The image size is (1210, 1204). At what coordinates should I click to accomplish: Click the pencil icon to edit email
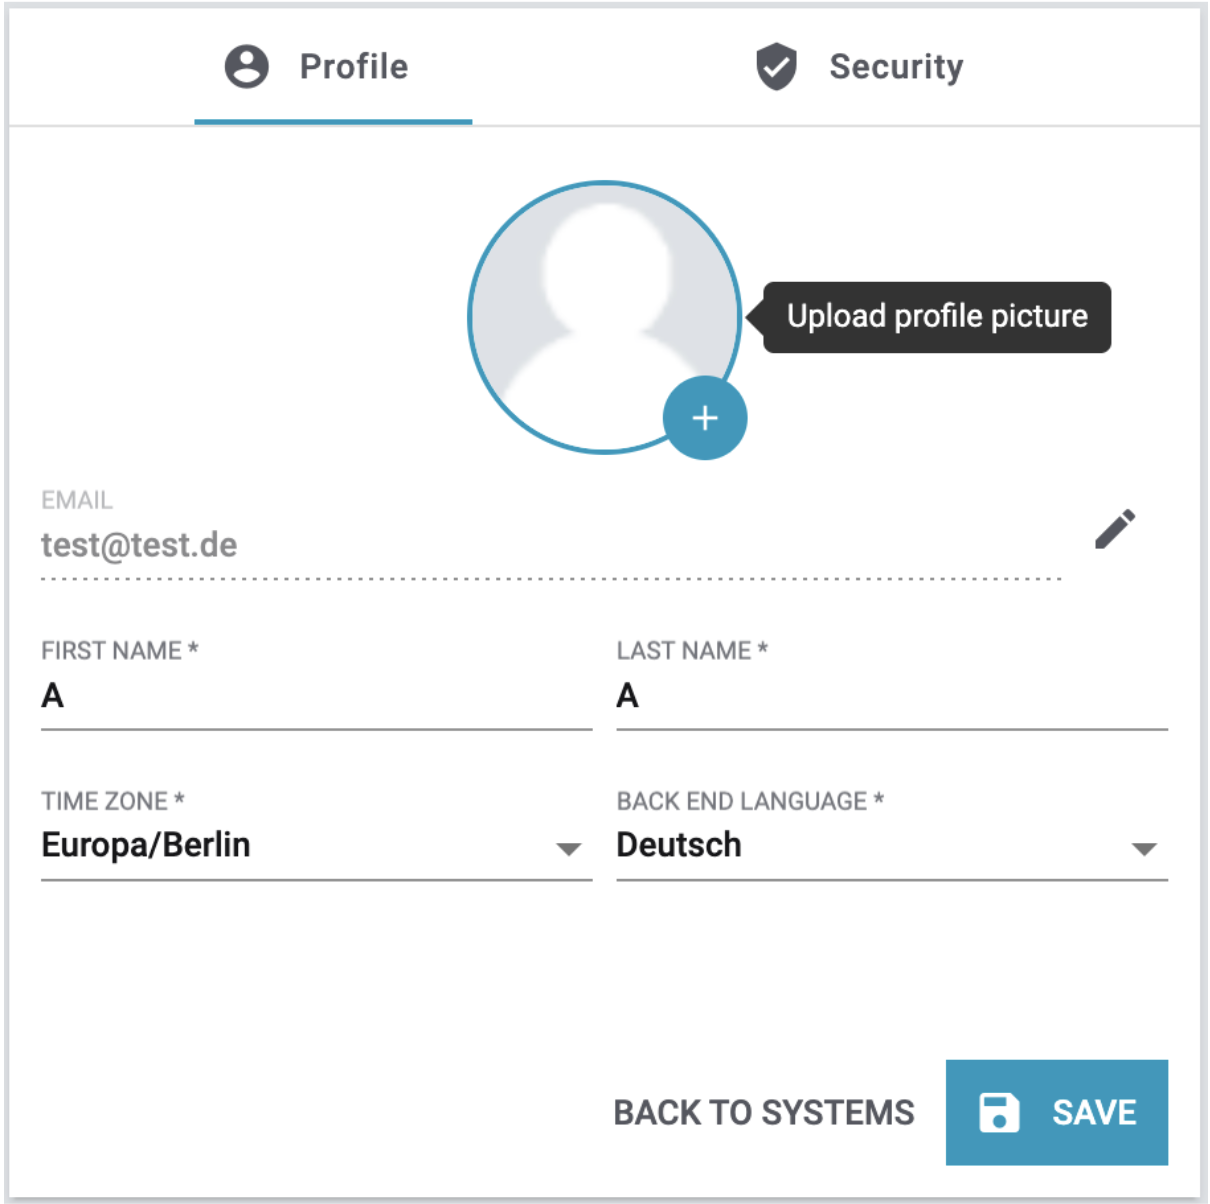click(x=1115, y=529)
